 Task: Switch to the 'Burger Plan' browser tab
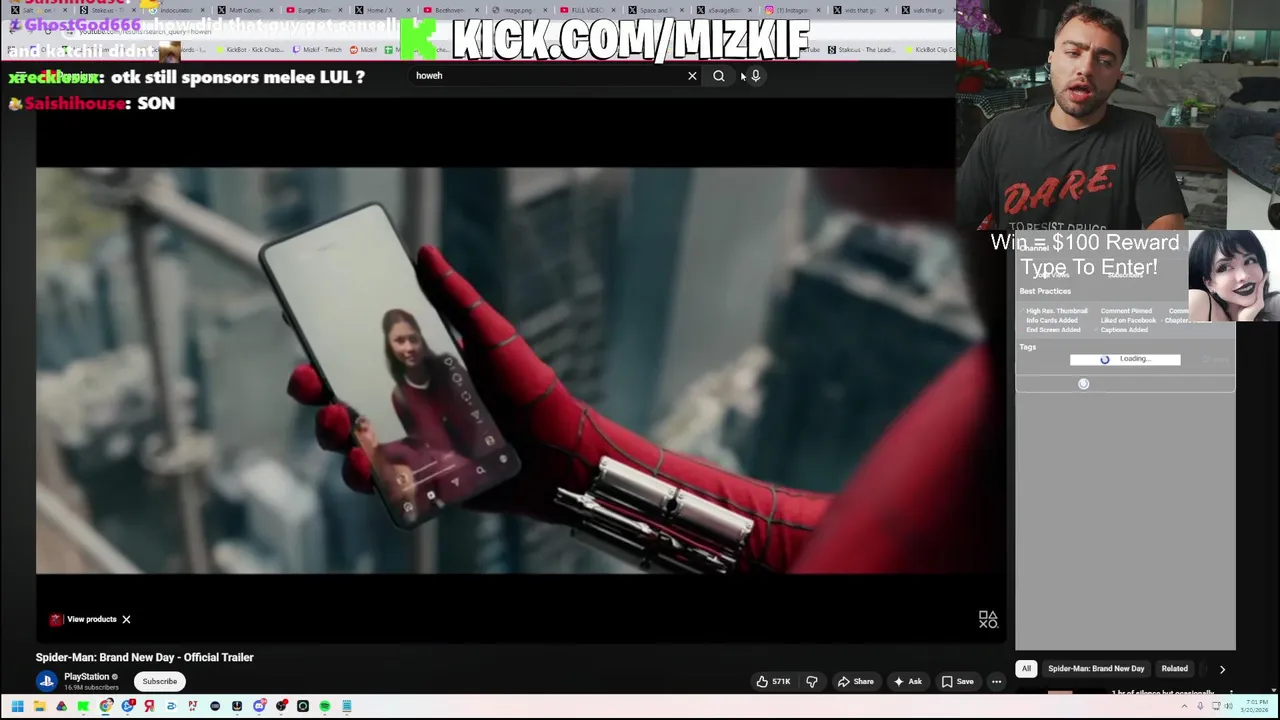313,11
